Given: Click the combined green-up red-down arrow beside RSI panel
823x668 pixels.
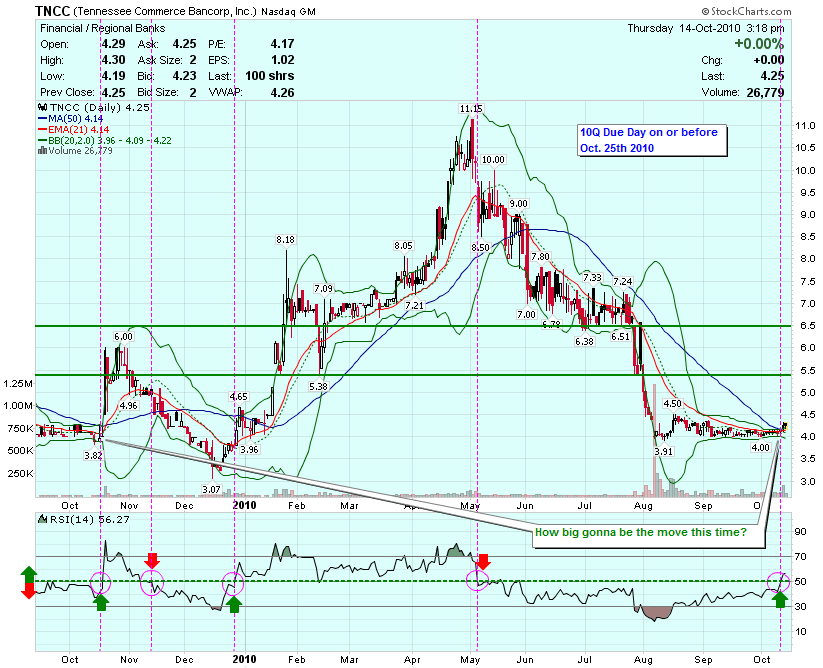Looking at the screenshot, I should (x=28, y=582).
